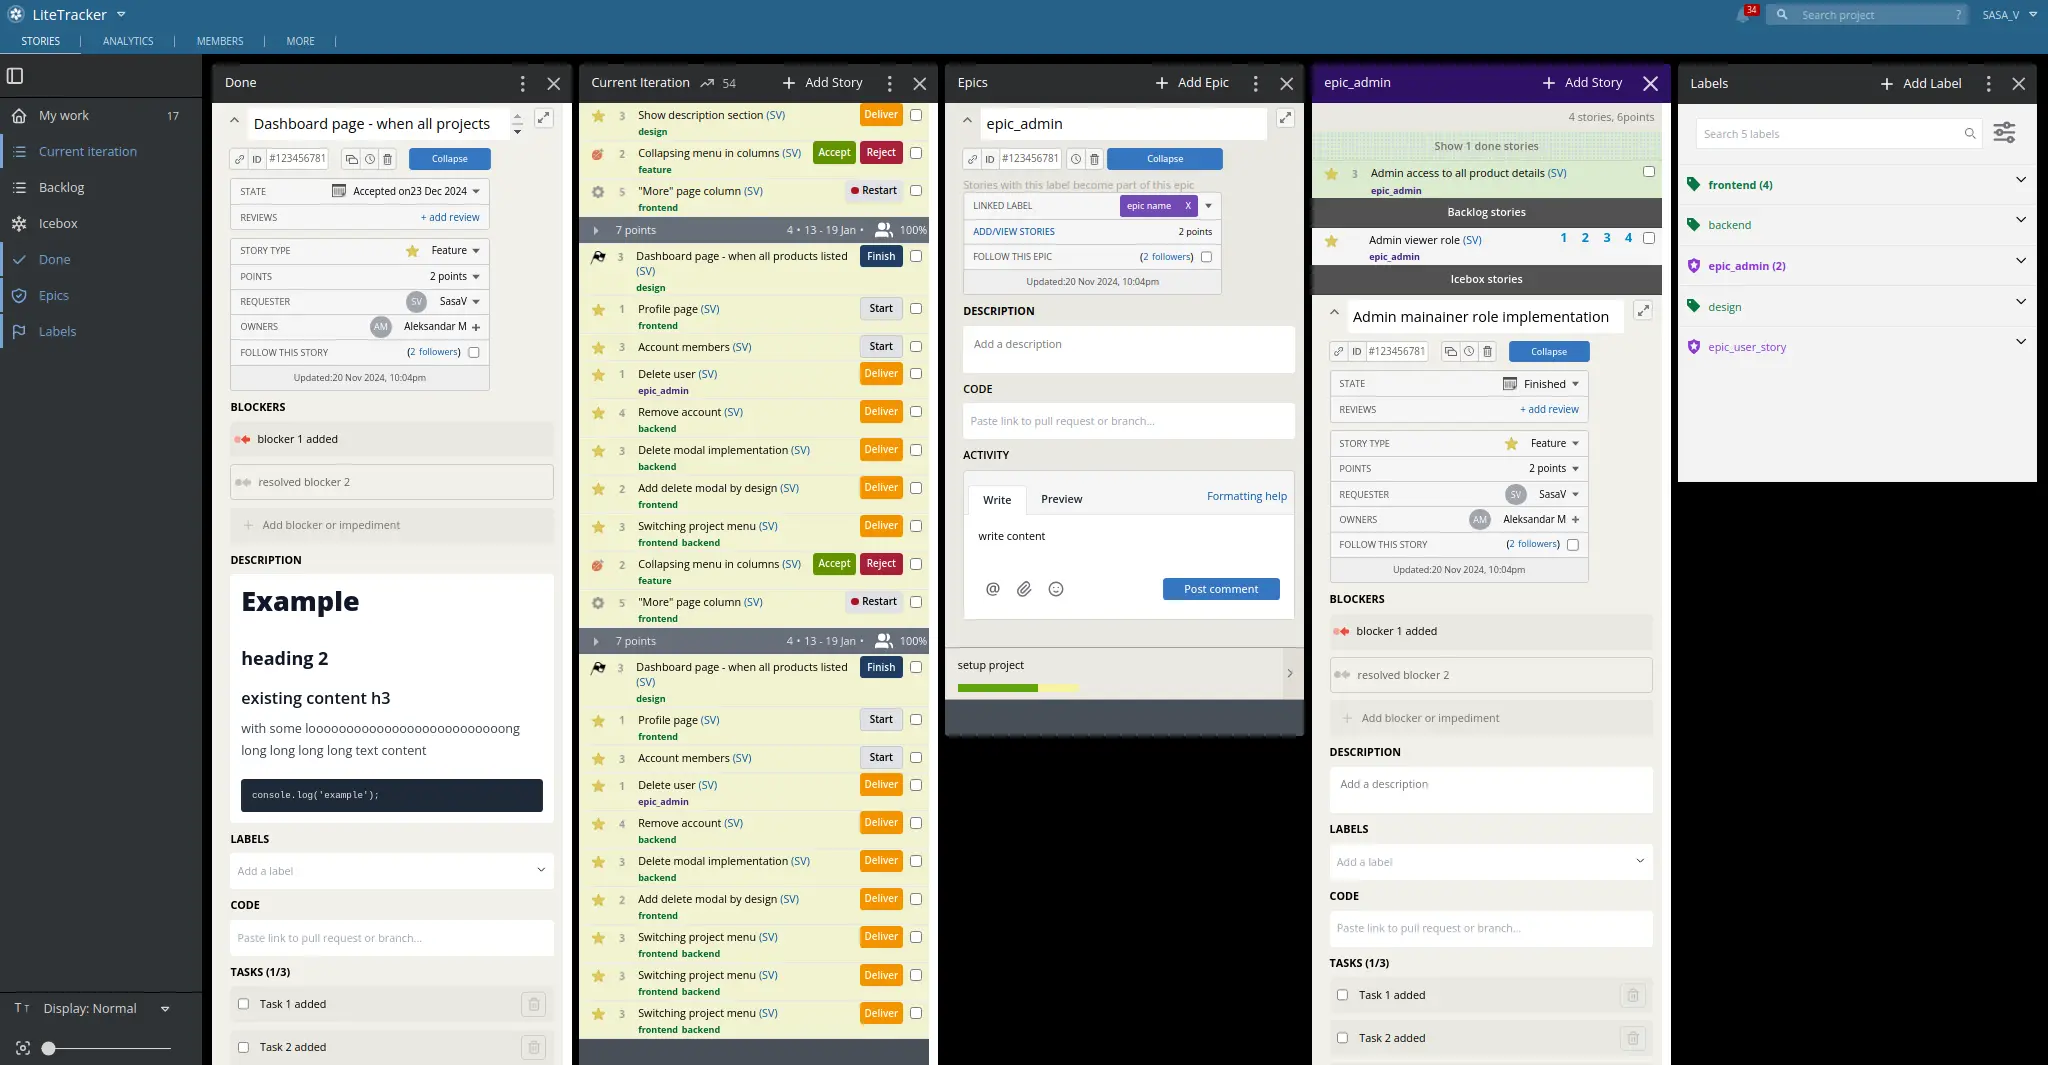This screenshot has height=1065, width=2048.
Task: Click the Post comment button
Action: point(1220,589)
